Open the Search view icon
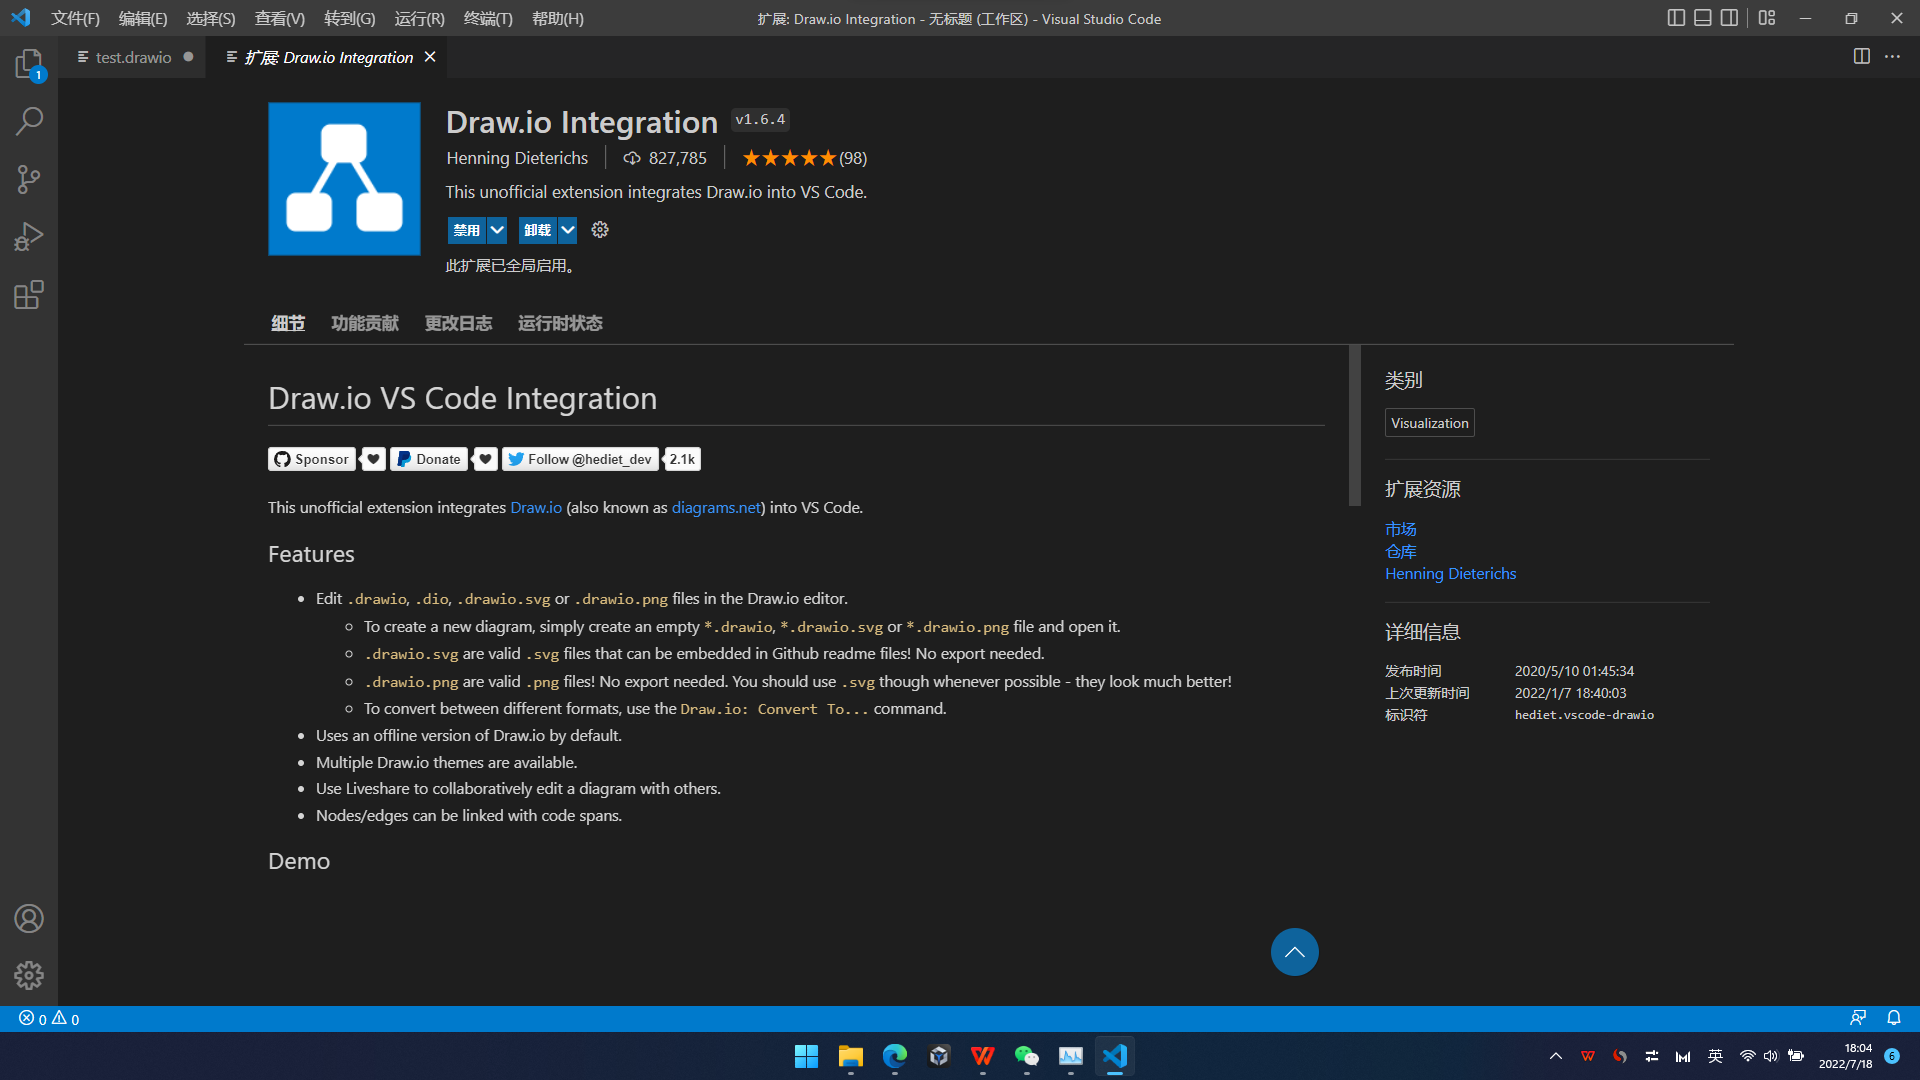Screen dimensions: 1920x1080 28,122
